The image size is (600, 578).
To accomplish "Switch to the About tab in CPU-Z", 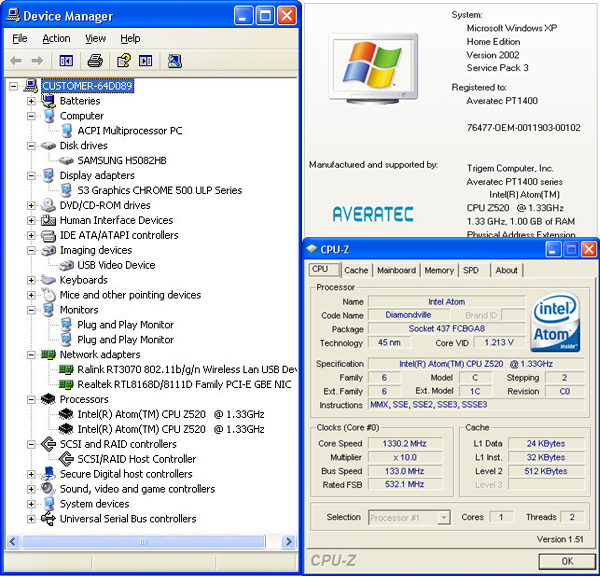I will pyautogui.click(x=506, y=270).
